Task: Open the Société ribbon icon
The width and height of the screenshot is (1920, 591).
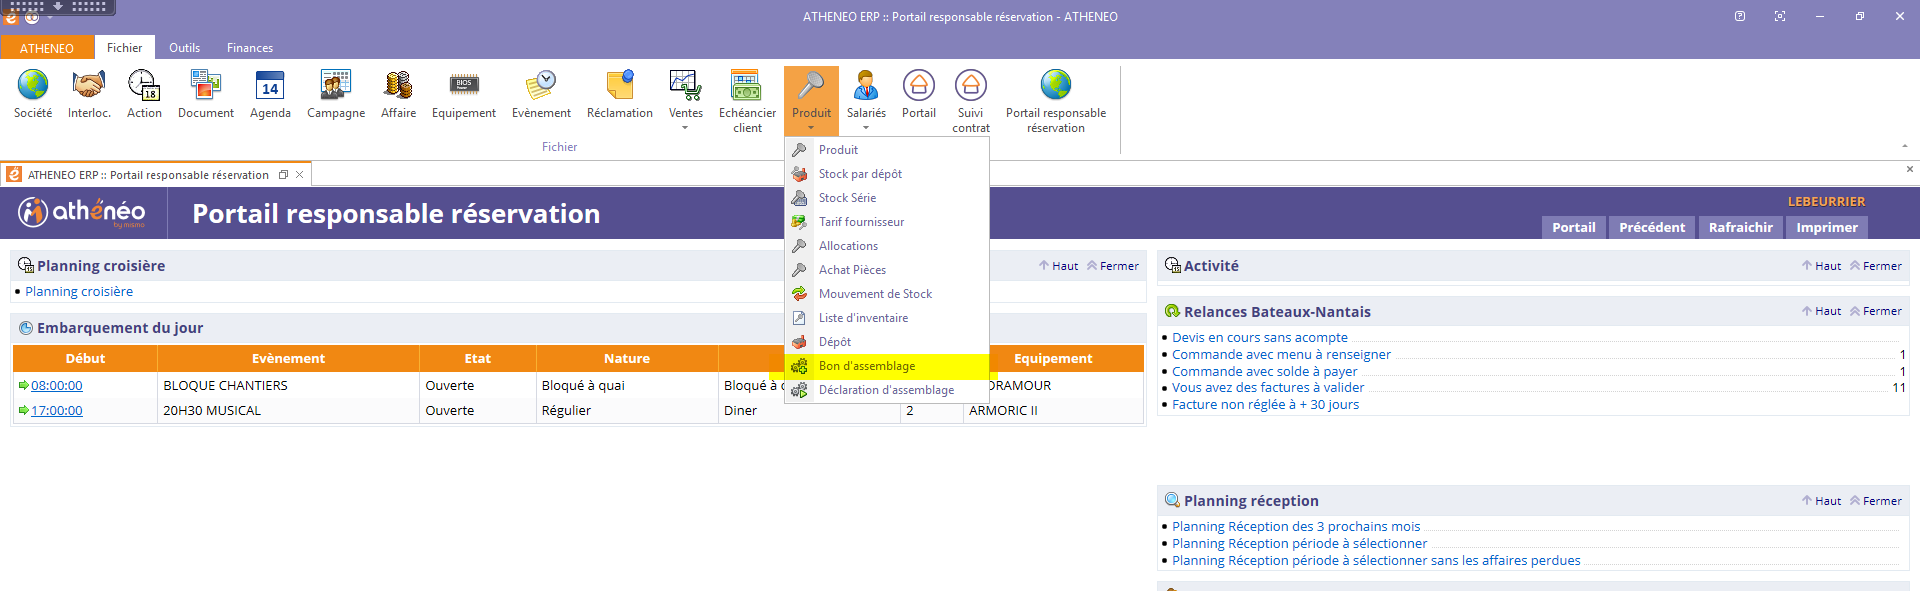Action: click(x=33, y=95)
